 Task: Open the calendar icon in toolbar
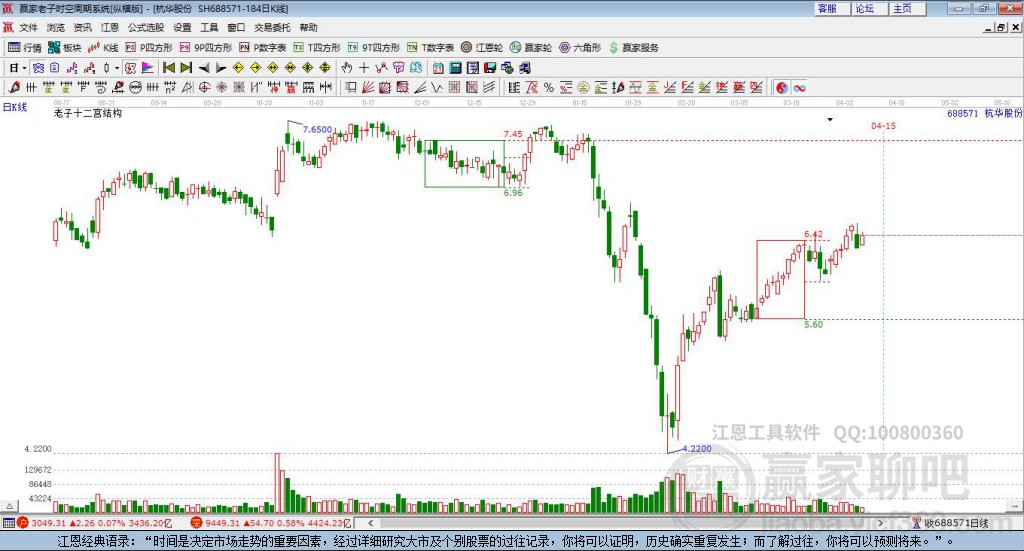tap(438, 68)
